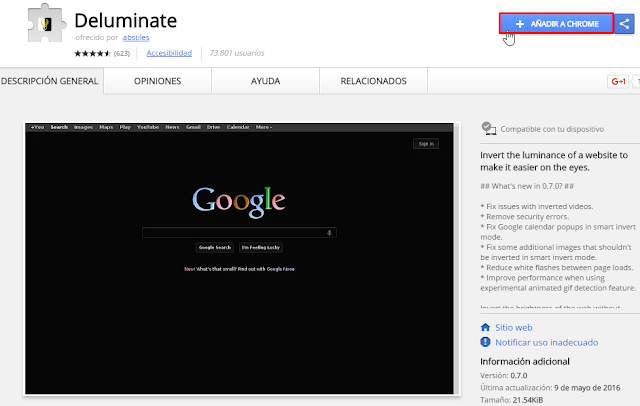Image resolution: width=640 pixels, height=406 pixels.
Task: Click the "What's new in 0.7.0?" line
Action: (x=527, y=186)
